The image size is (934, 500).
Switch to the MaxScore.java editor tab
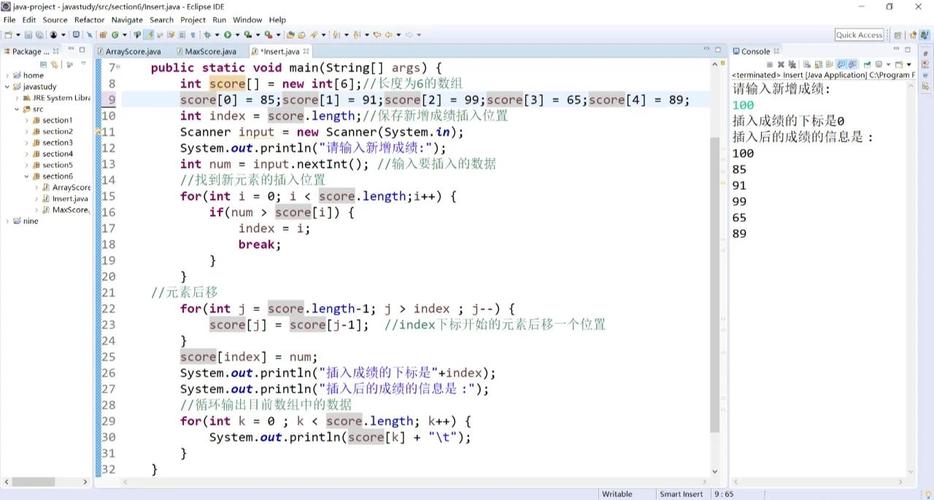(x=210, y=51)
